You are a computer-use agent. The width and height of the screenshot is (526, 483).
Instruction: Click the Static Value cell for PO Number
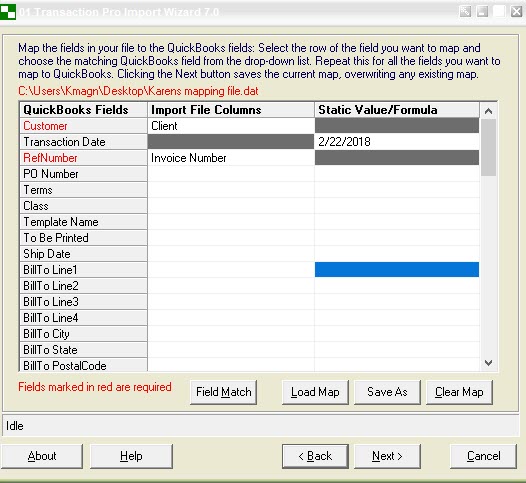(397, 174)
